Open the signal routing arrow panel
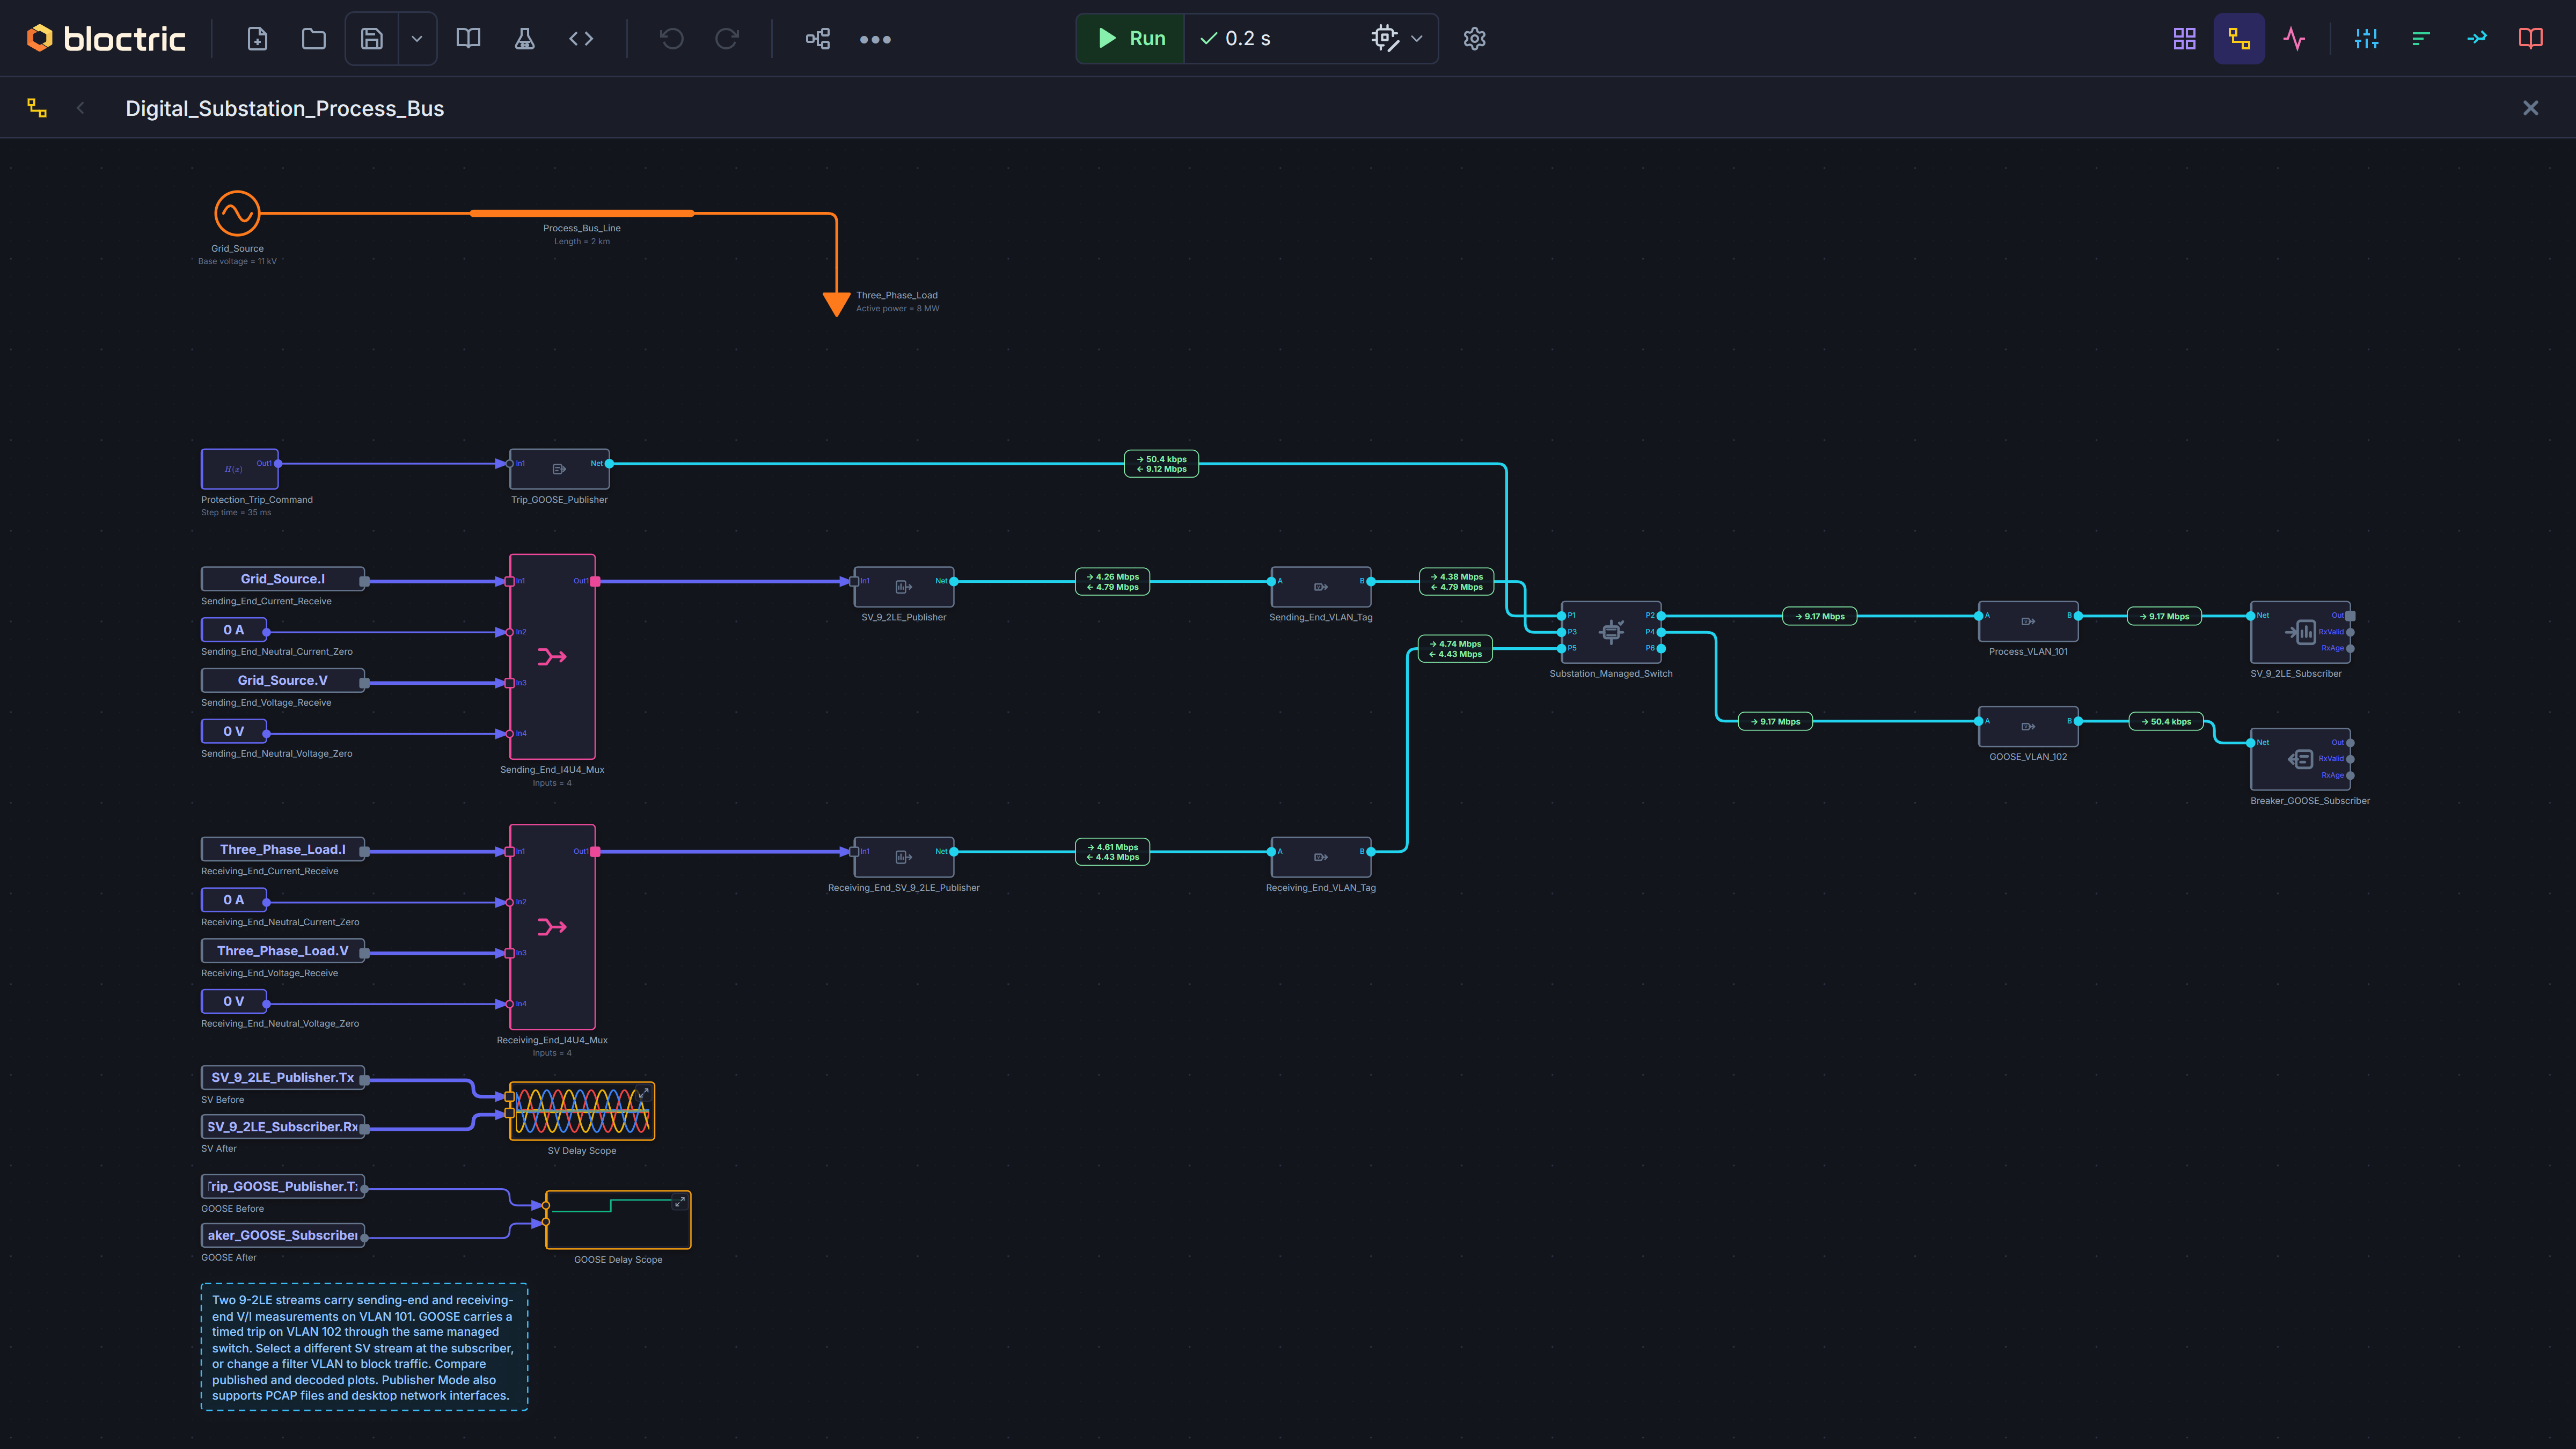The image size is (2576, 1449). pyautogui.click(x=2476, y=39)
